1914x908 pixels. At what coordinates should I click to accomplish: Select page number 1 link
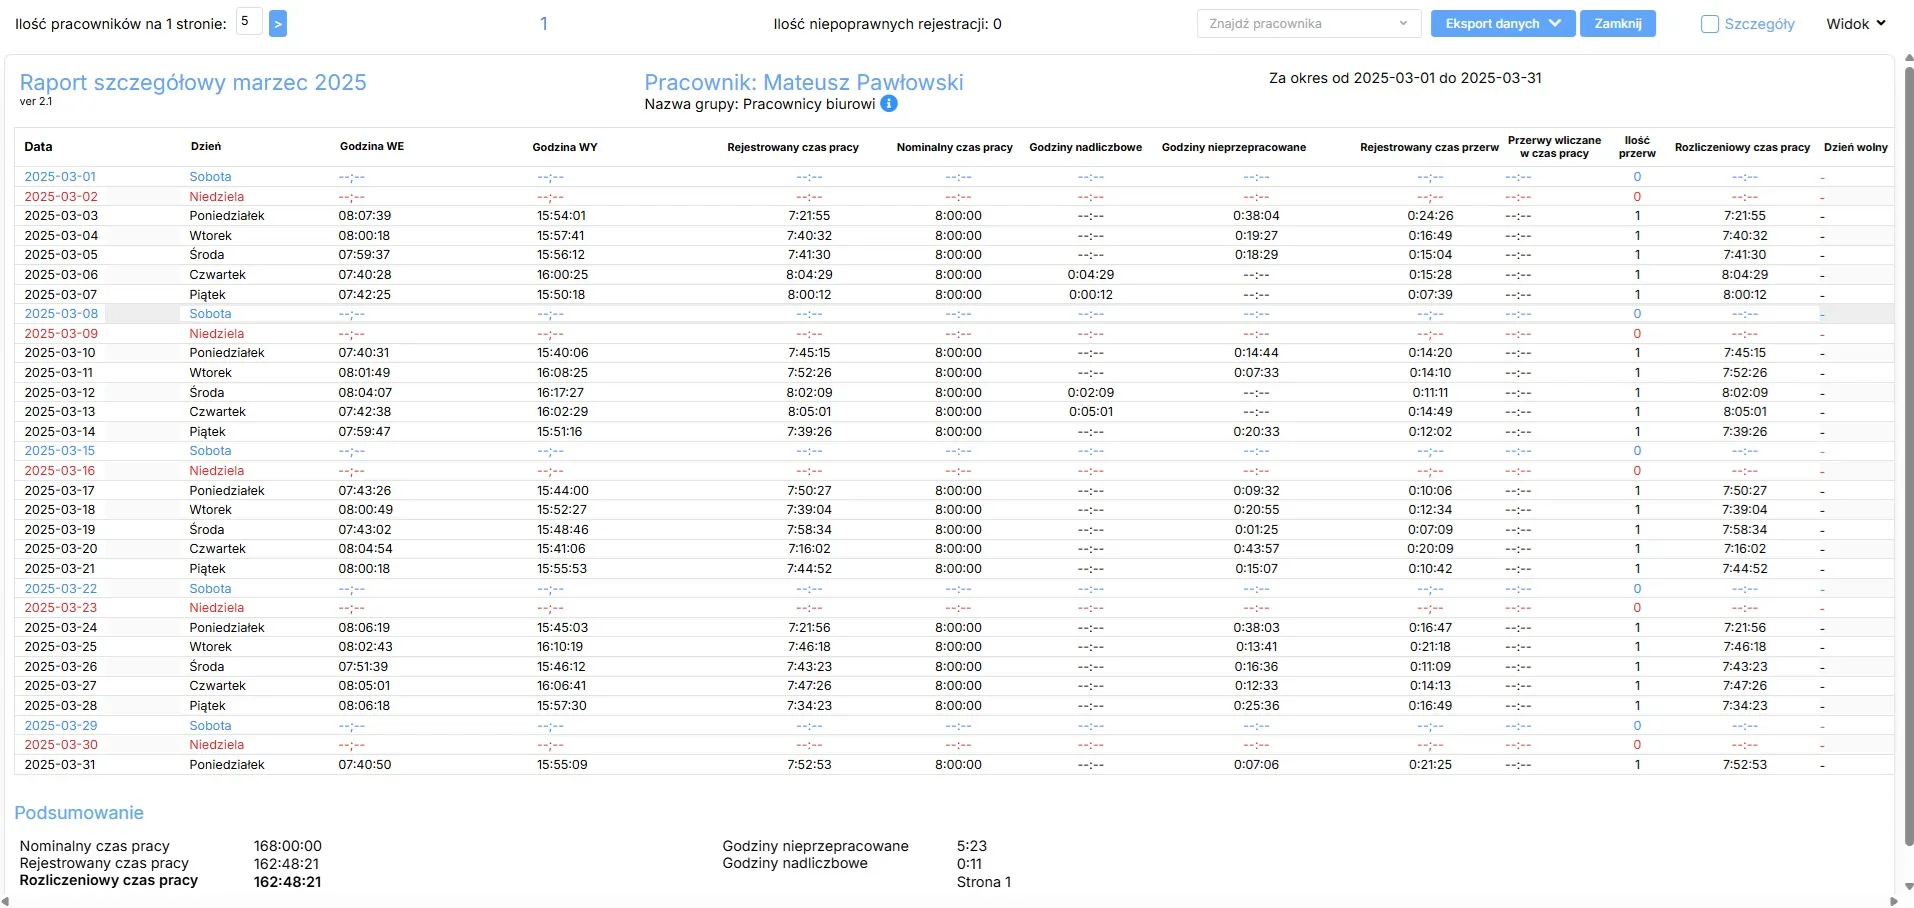click(544, 24)
